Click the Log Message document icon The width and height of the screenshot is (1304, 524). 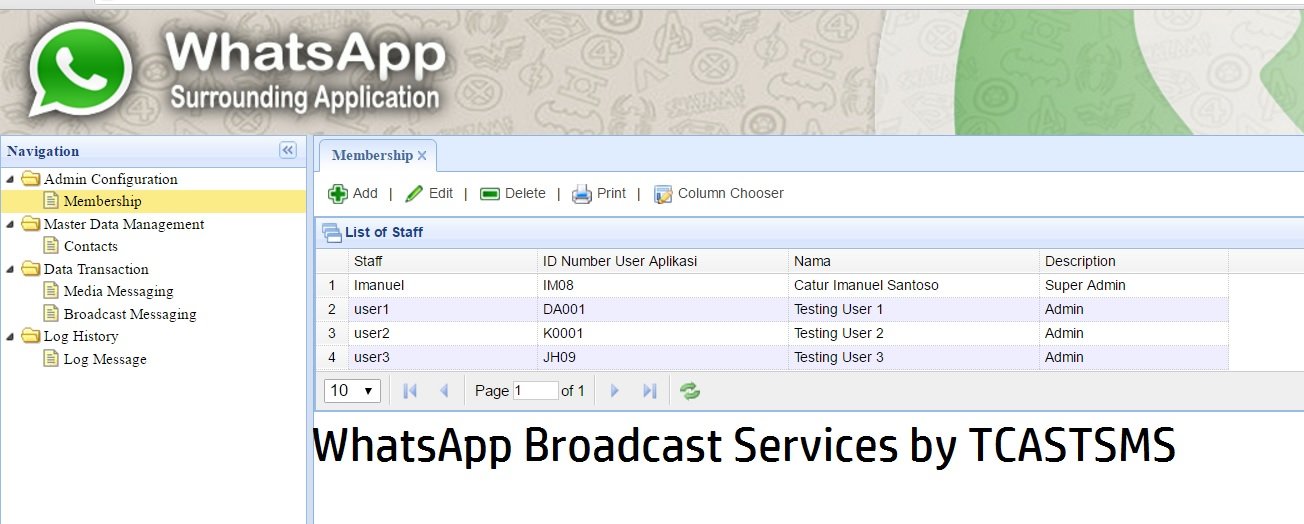(x=51, y=359)
